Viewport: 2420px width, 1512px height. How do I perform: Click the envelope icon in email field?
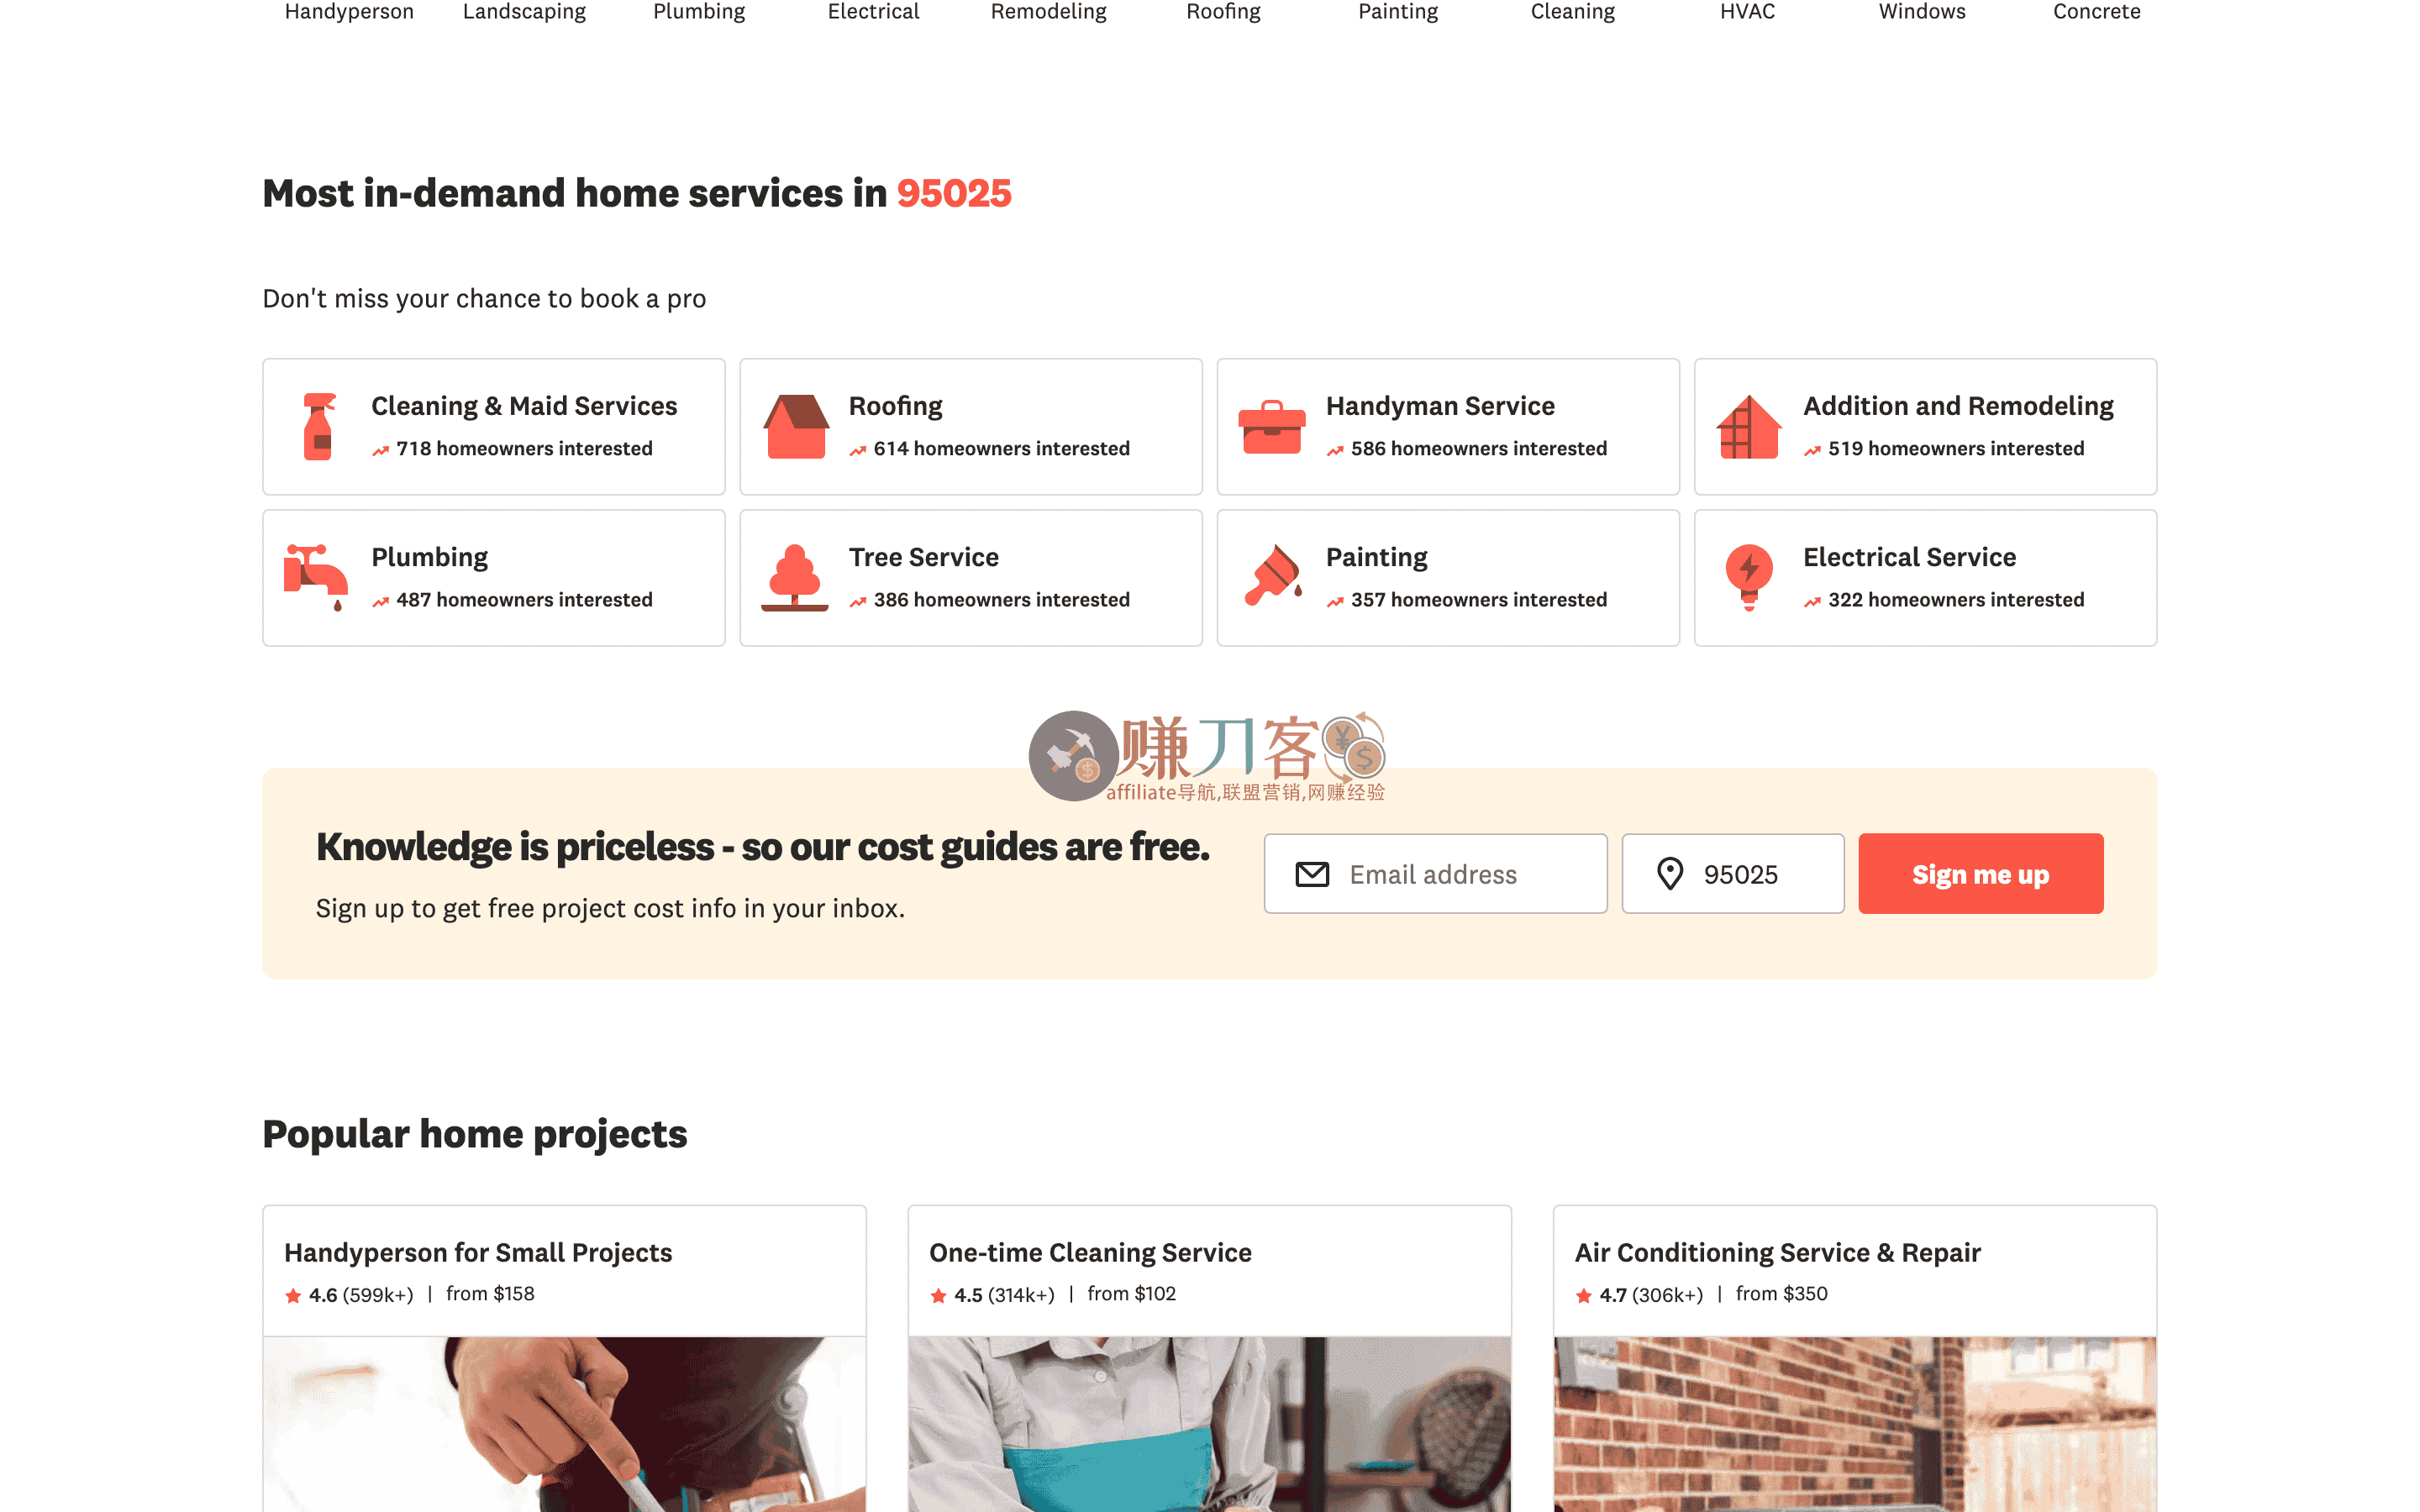(1312, 874)
